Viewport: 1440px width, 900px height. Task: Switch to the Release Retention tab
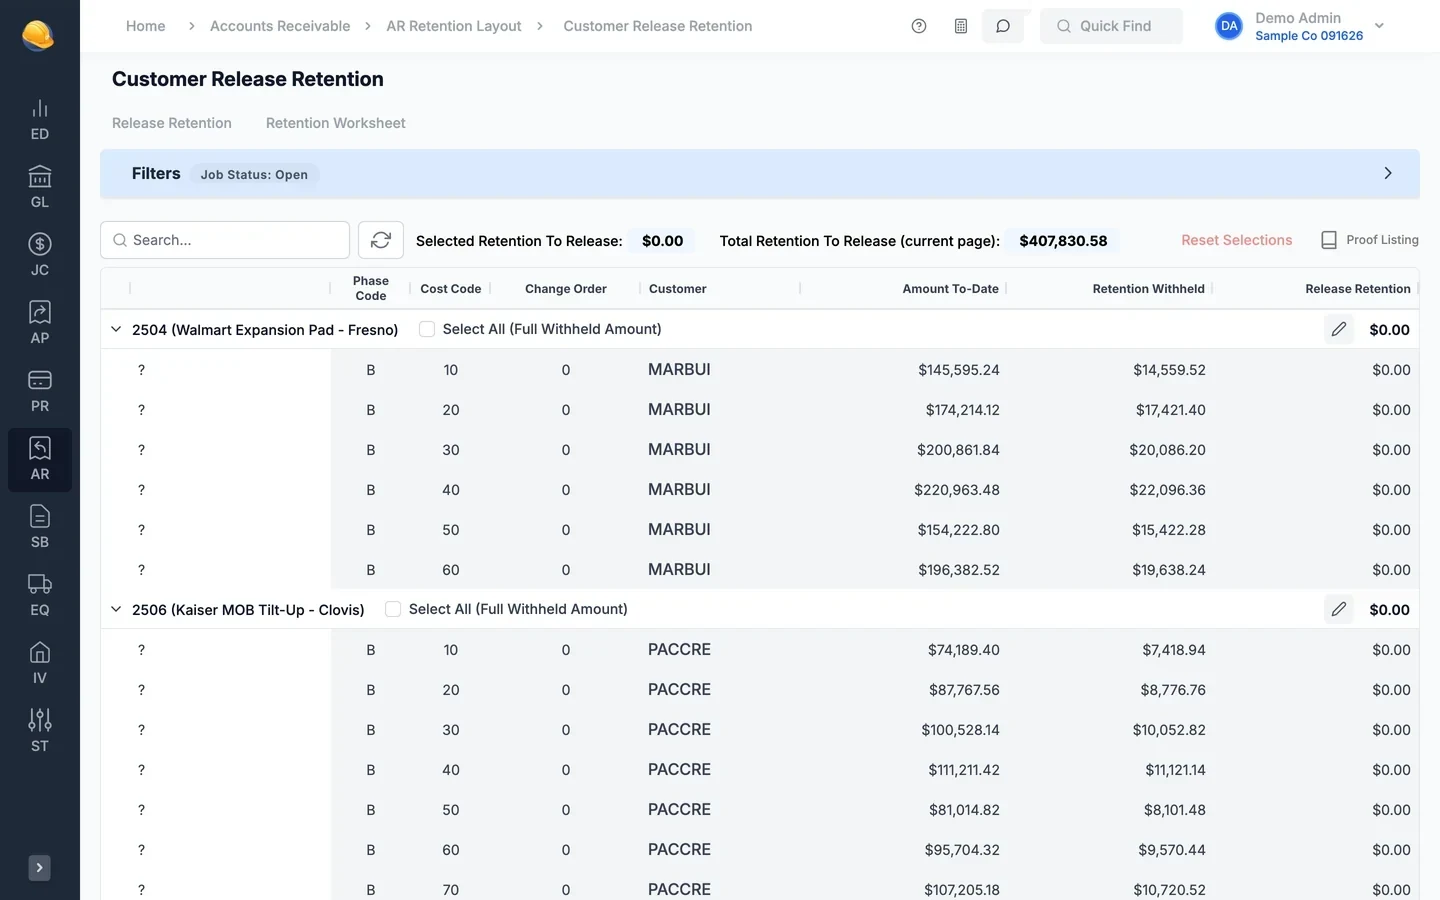pos(172,123)
